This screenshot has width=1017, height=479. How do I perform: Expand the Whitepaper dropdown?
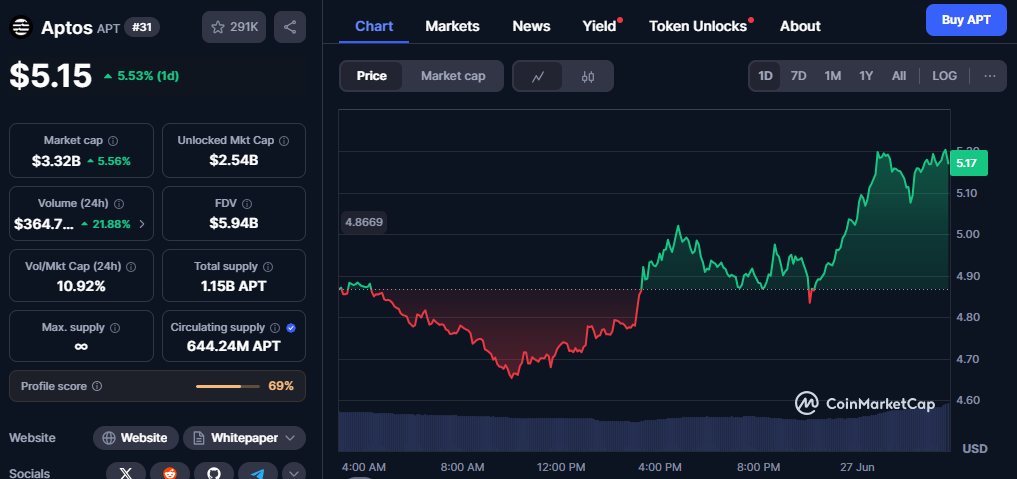tap(290, 438)
